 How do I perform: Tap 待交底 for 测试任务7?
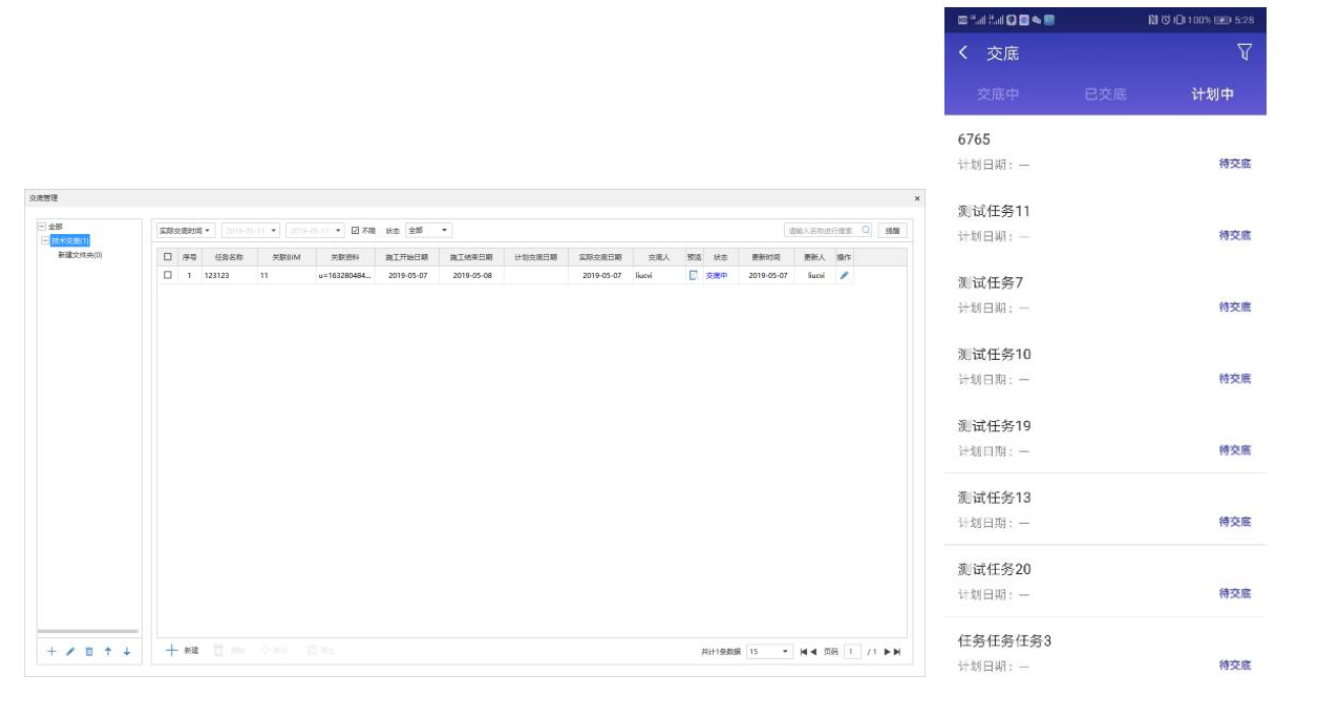pos(1235,307)
